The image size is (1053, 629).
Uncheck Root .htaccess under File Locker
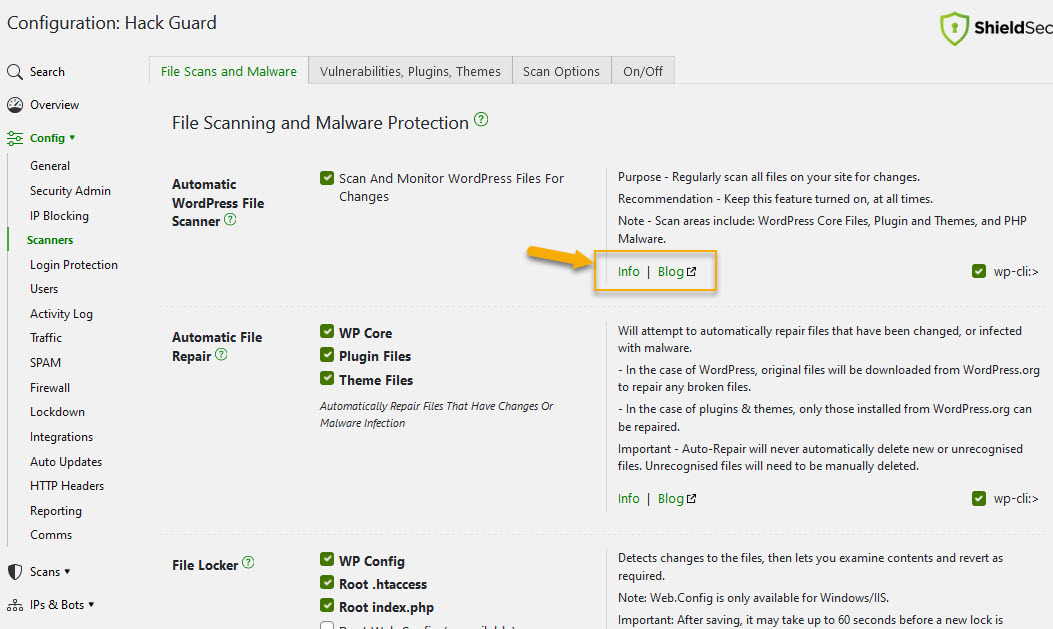tap(326, 583)
